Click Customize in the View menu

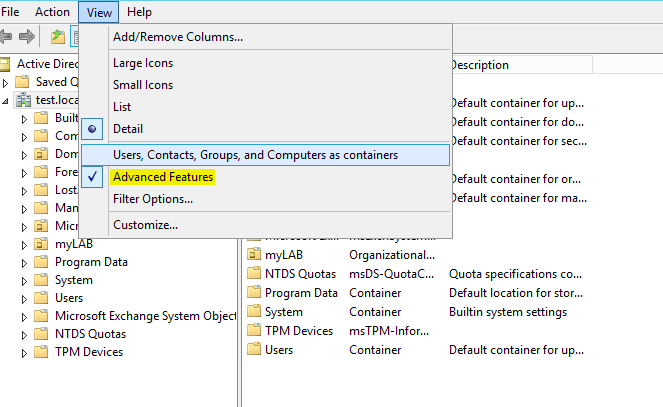(145, 225)
